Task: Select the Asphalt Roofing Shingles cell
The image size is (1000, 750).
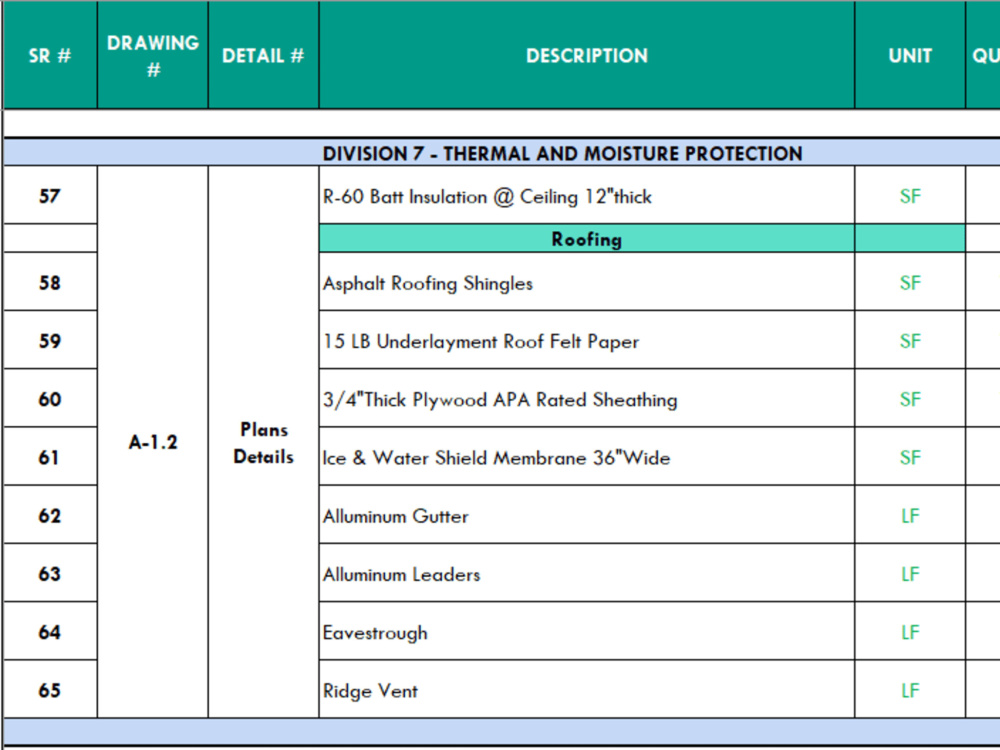Action: click(587, 283)
